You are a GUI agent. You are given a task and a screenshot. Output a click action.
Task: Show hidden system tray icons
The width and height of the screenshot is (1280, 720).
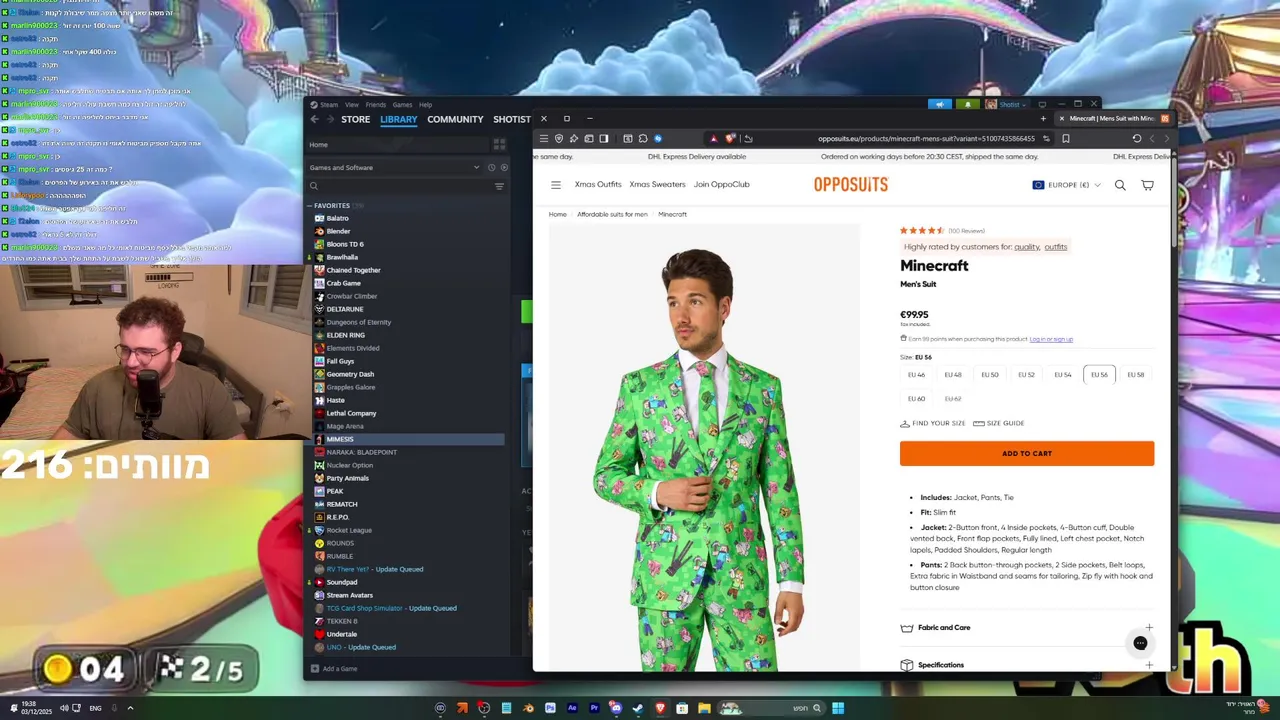click(129, 708)
